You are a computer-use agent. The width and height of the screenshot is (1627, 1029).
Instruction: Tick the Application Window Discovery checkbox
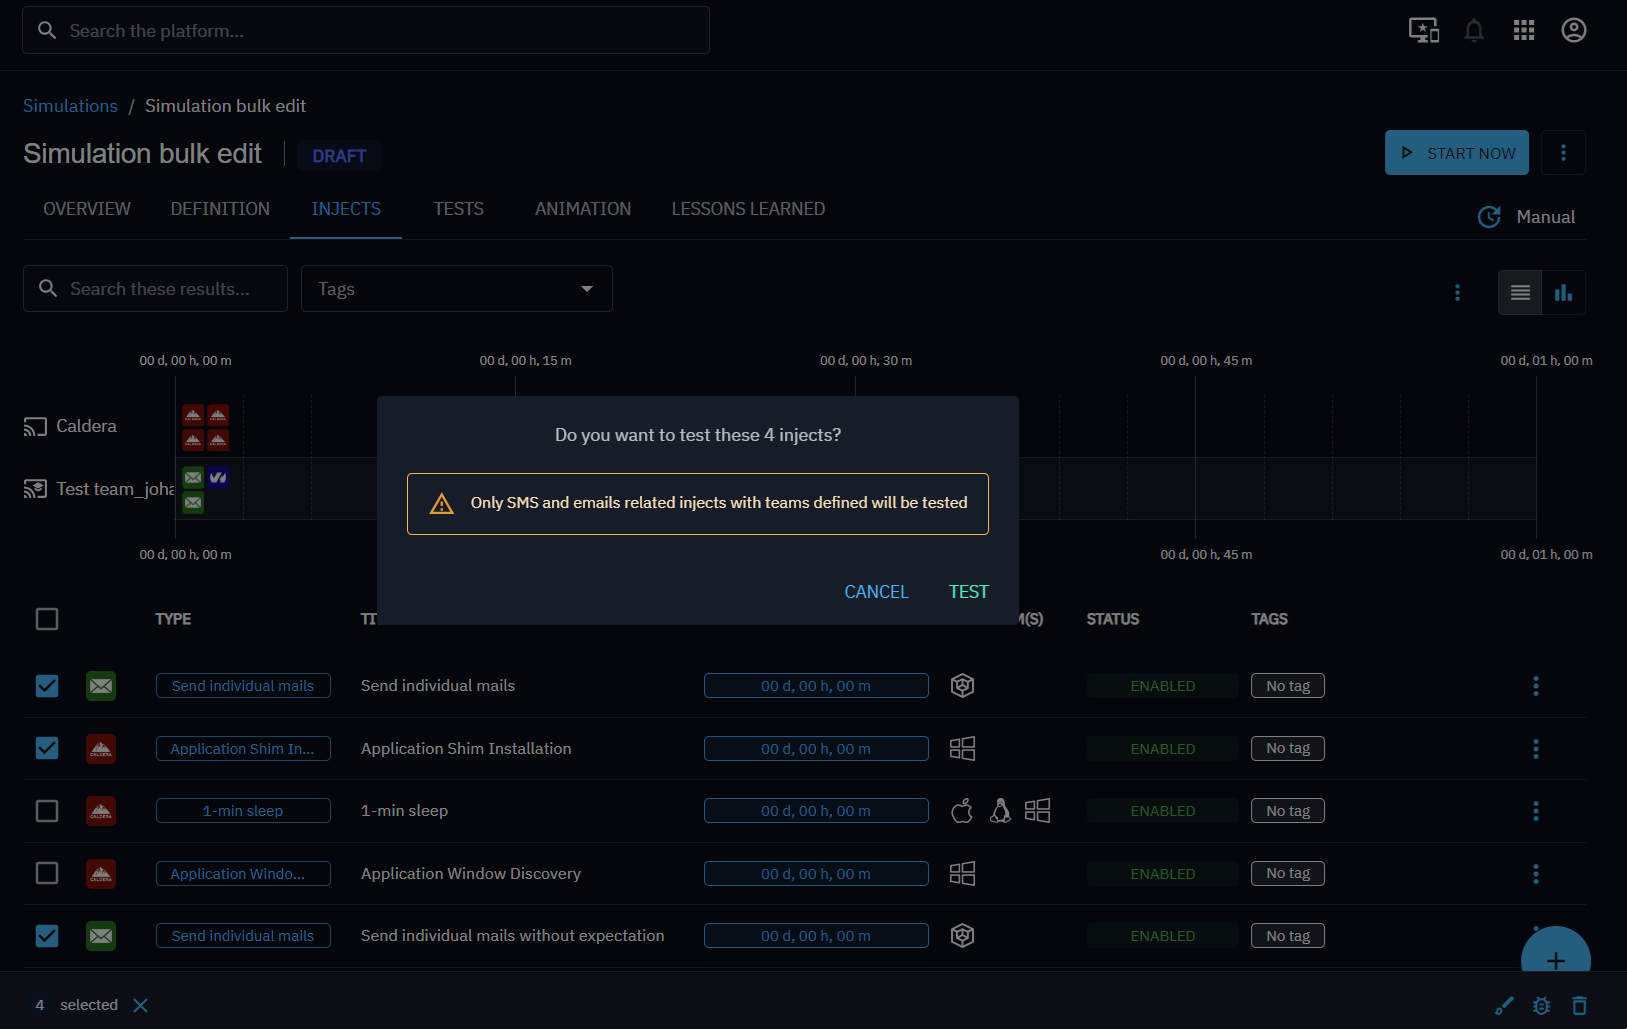(47, 873)
